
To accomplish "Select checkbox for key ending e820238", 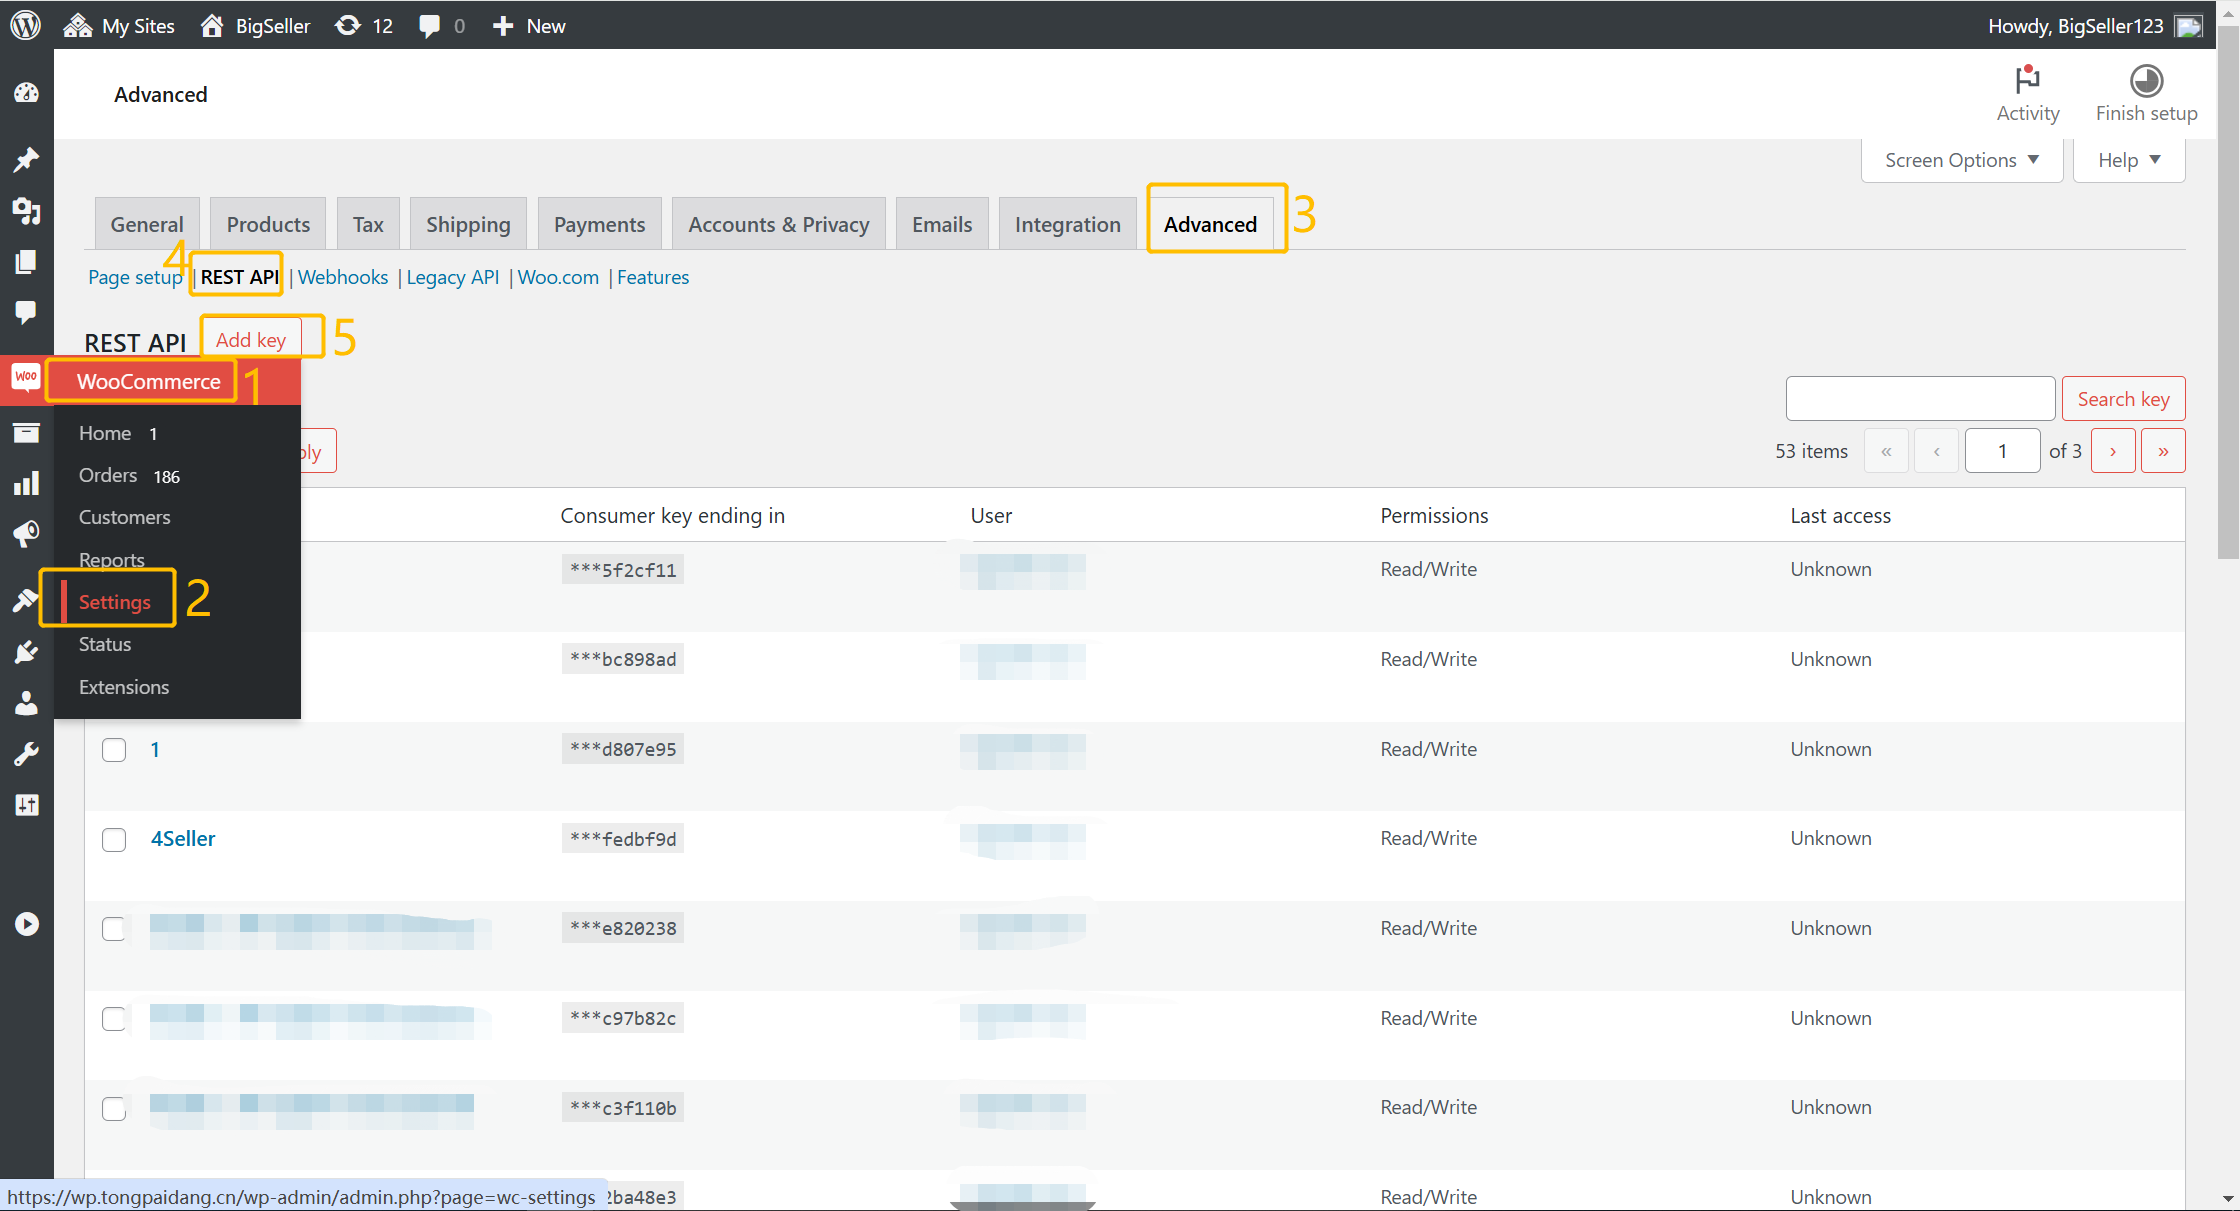I will click(x=114, y=929).
